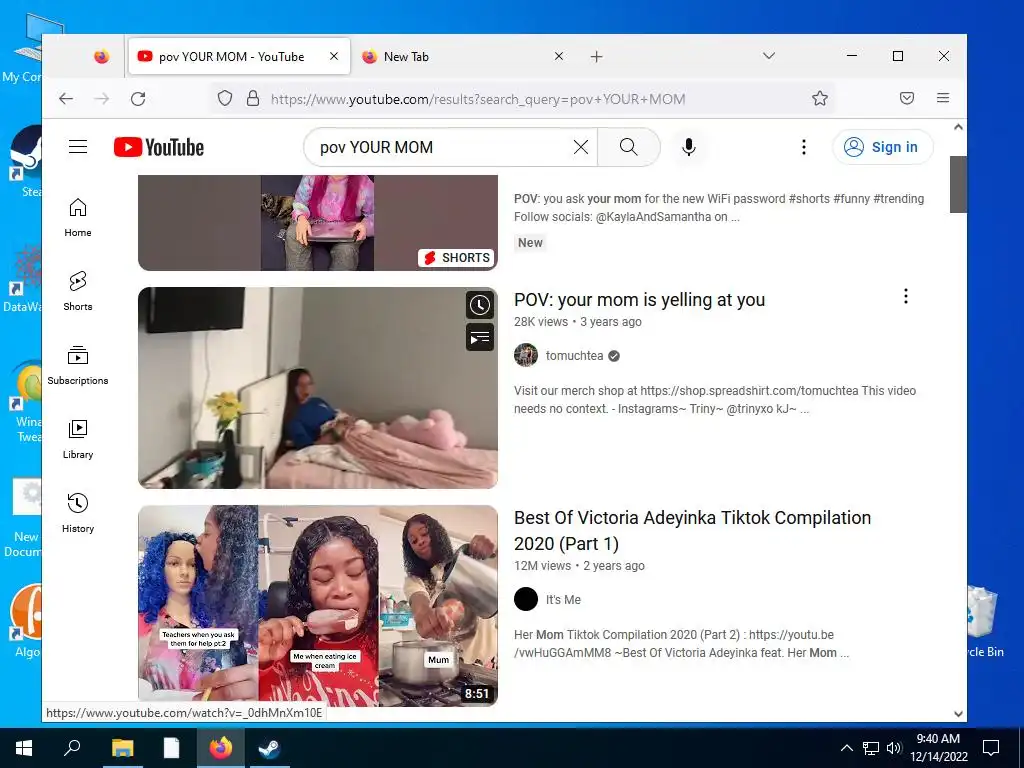Go back with browser back arrow
The image size is (1024, 768).
click(66, 99)
